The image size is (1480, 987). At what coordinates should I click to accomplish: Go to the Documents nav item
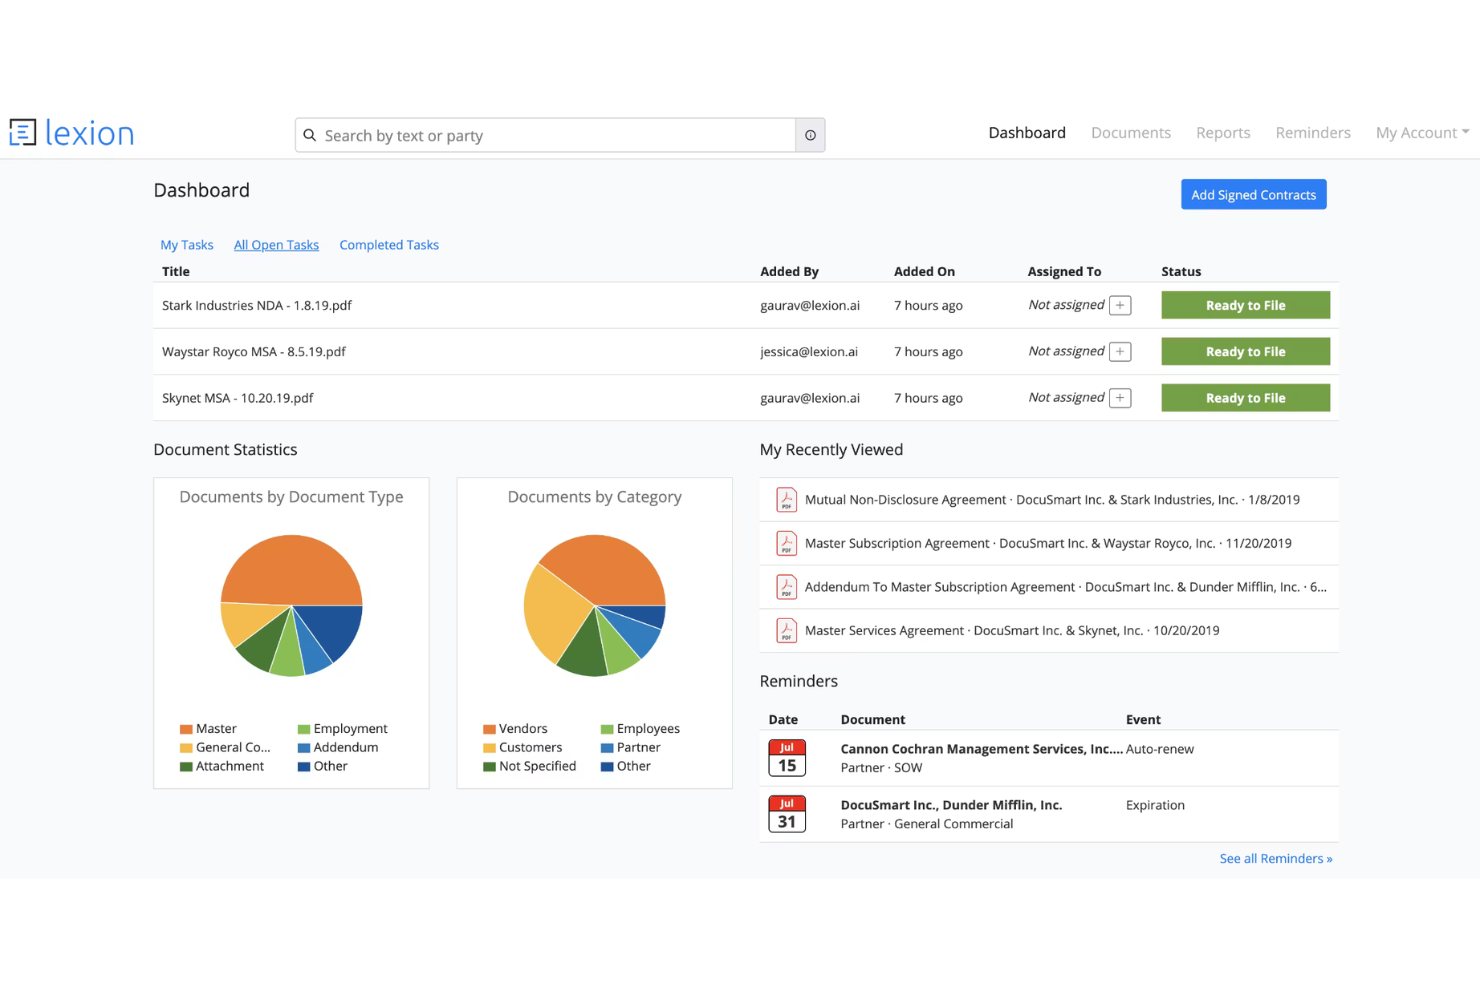[1131, 133]
